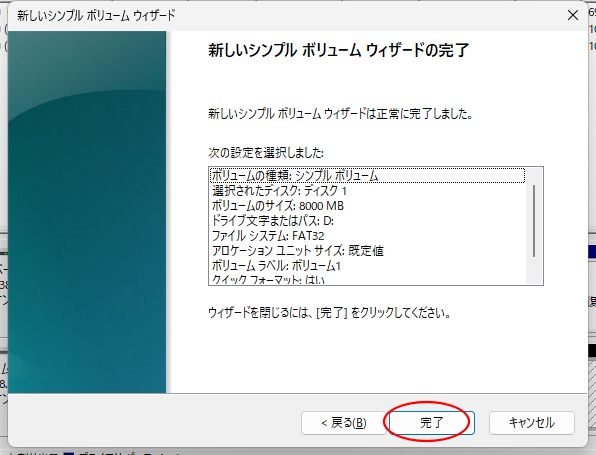
Task: Click the ウィザードを閉じるには instruction text
Action: pos(329,313)
